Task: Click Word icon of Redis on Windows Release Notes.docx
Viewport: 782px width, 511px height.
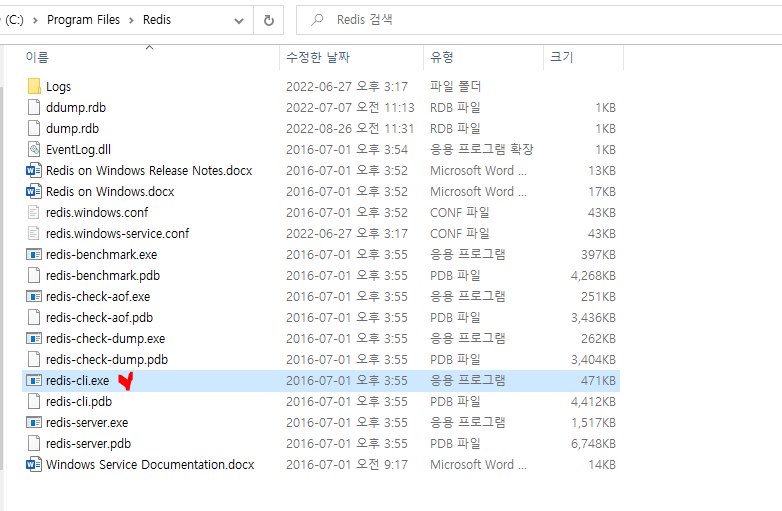Action: pyautogui.click(x=34, y=170)
